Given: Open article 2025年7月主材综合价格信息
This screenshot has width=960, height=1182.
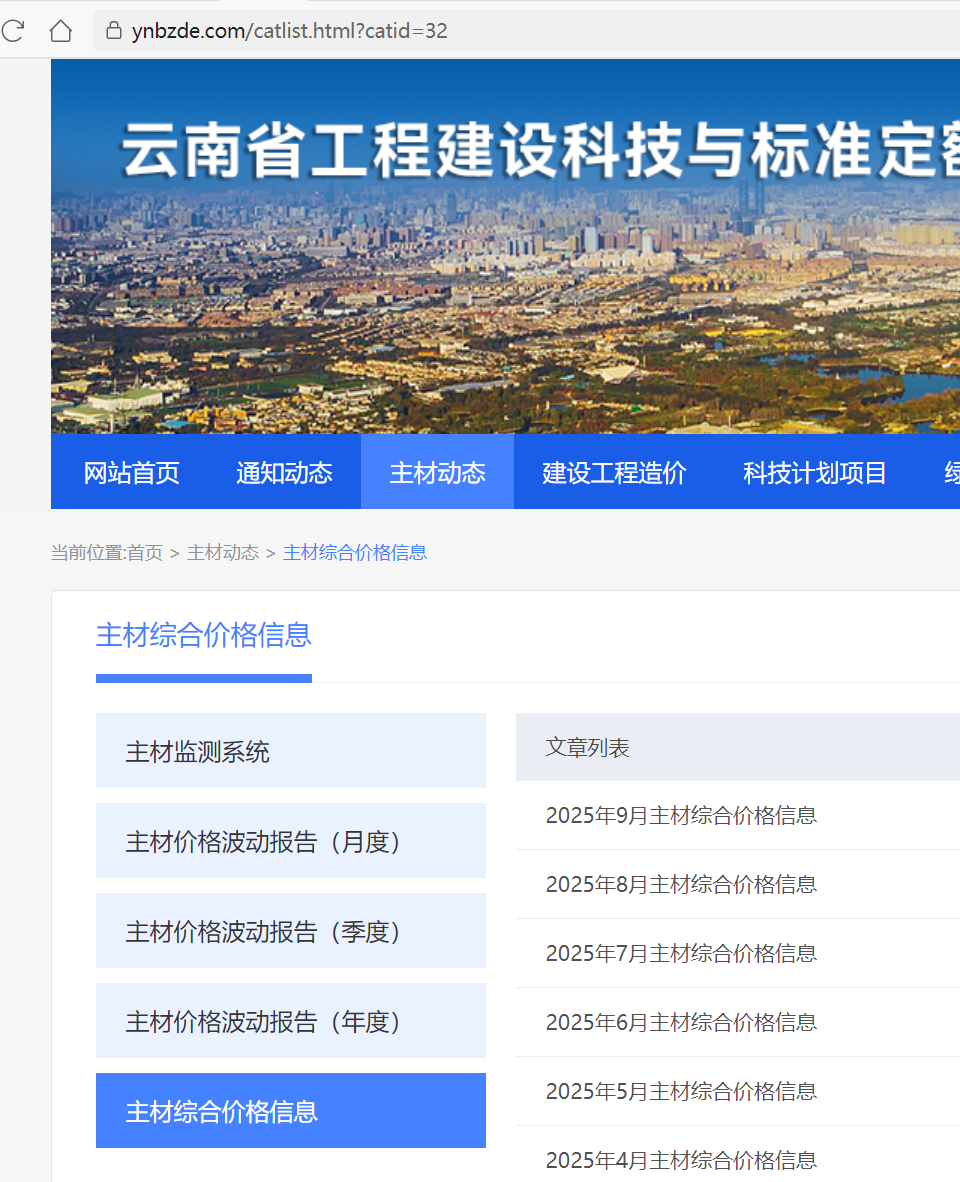Looking at the screenshot, I should tap(681, 954).
